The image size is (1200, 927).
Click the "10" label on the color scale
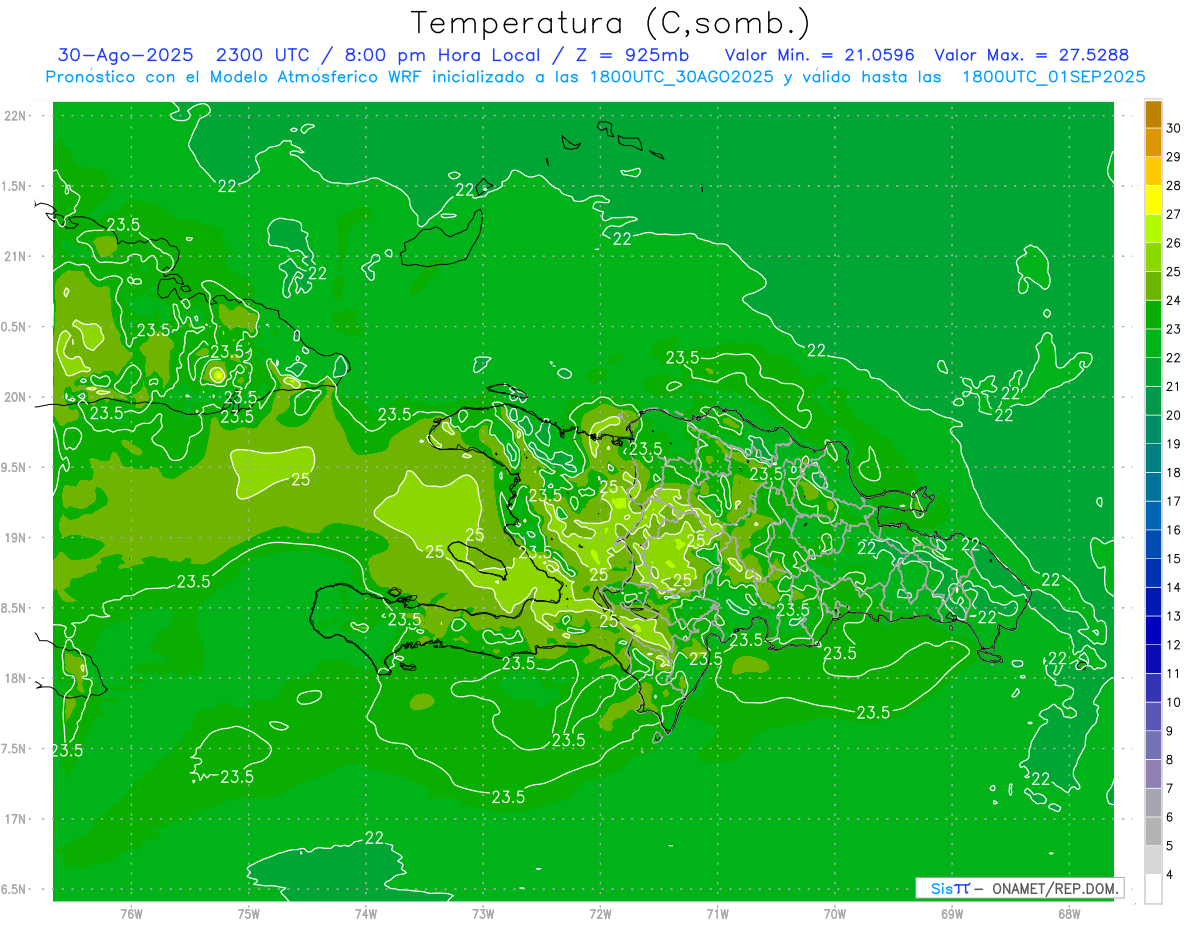click(x=1174, y=702)
